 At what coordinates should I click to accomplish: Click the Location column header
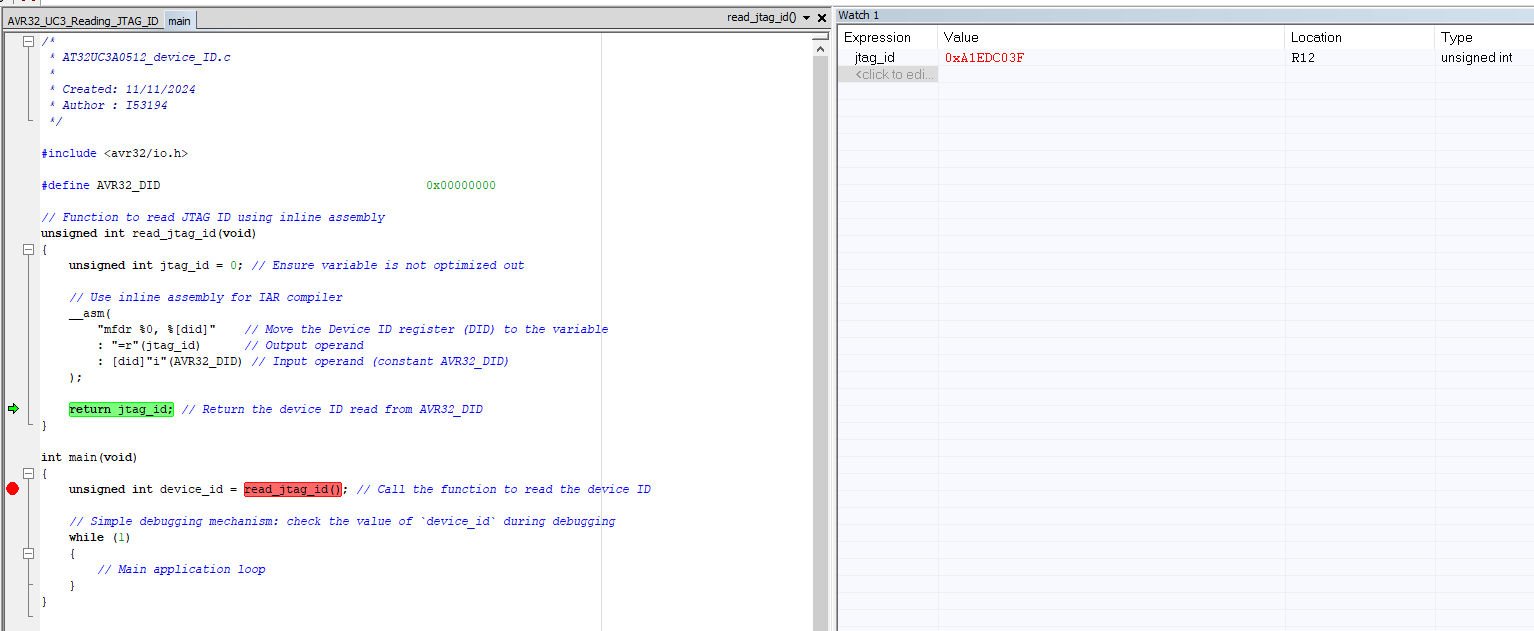(x=1360, y=37)
